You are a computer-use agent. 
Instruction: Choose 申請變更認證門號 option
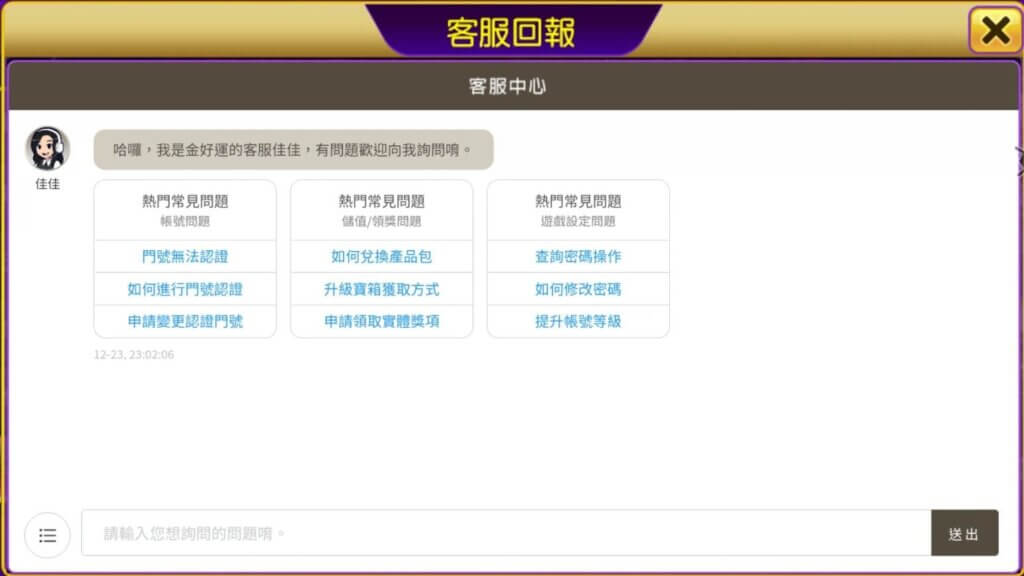pos(185,321)
